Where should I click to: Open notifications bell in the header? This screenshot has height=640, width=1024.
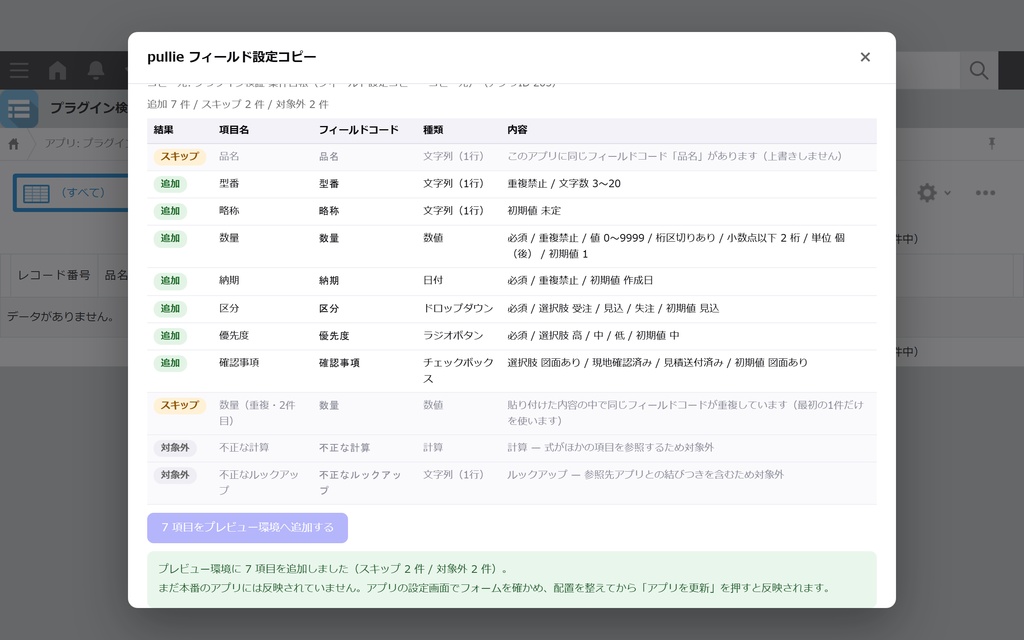click(96, 71)
